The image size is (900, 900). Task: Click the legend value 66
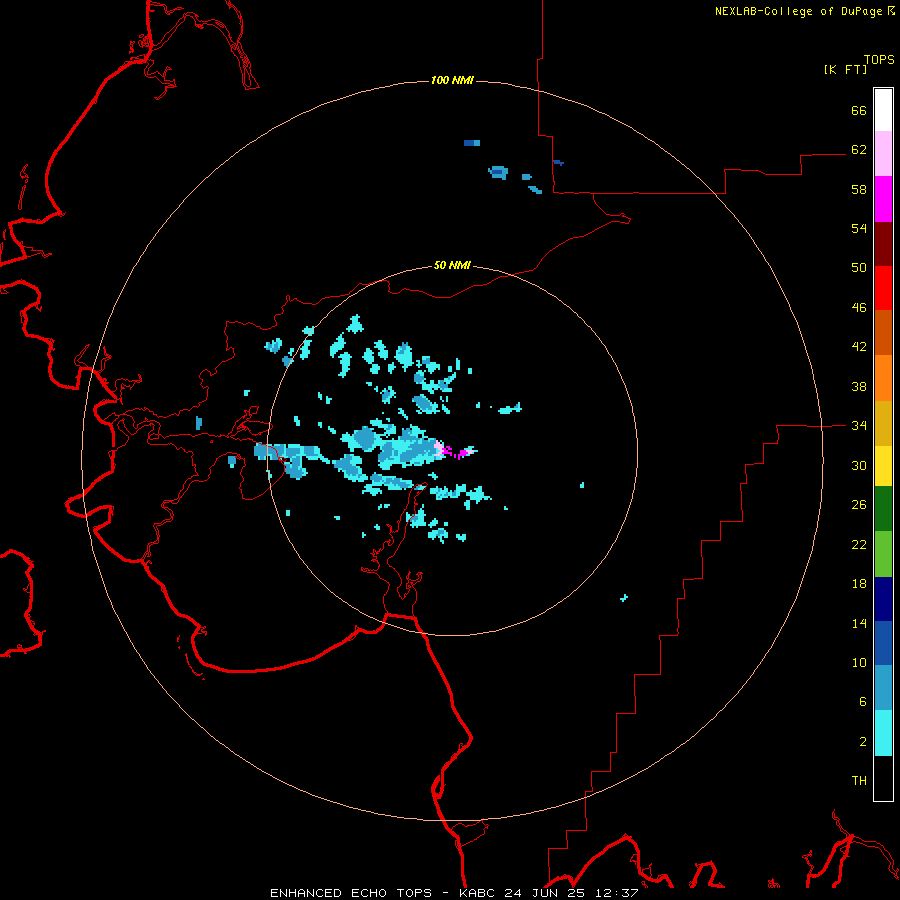[859, 110]
